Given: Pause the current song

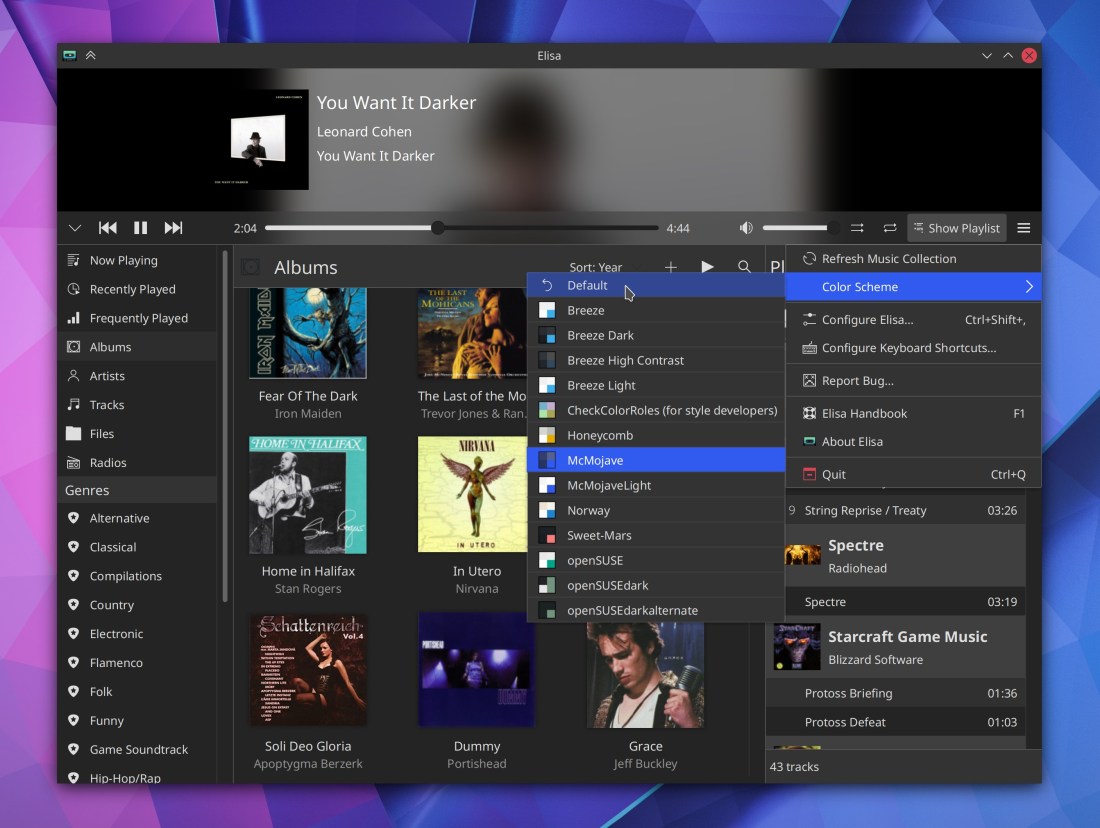Looking at the screenshot, I should click(140, 228).
